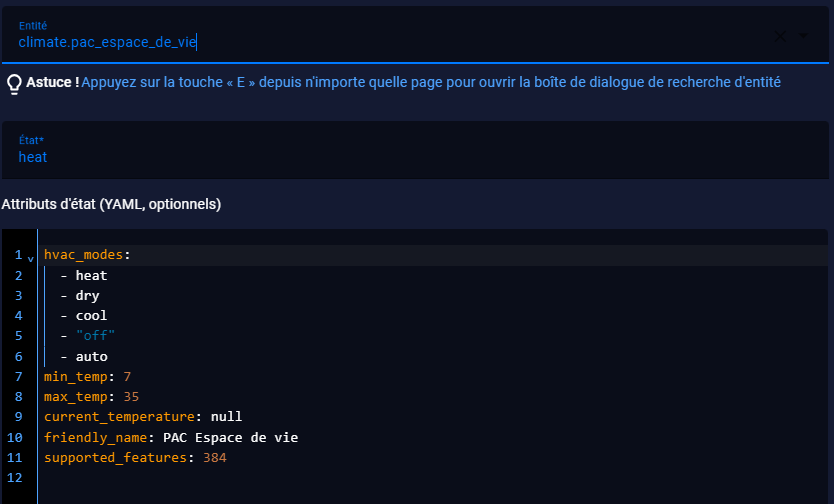The height and width of the screenshot is (504, 834).
Task: Click the supported_features value 384
Action: click(x=215, y=458)
